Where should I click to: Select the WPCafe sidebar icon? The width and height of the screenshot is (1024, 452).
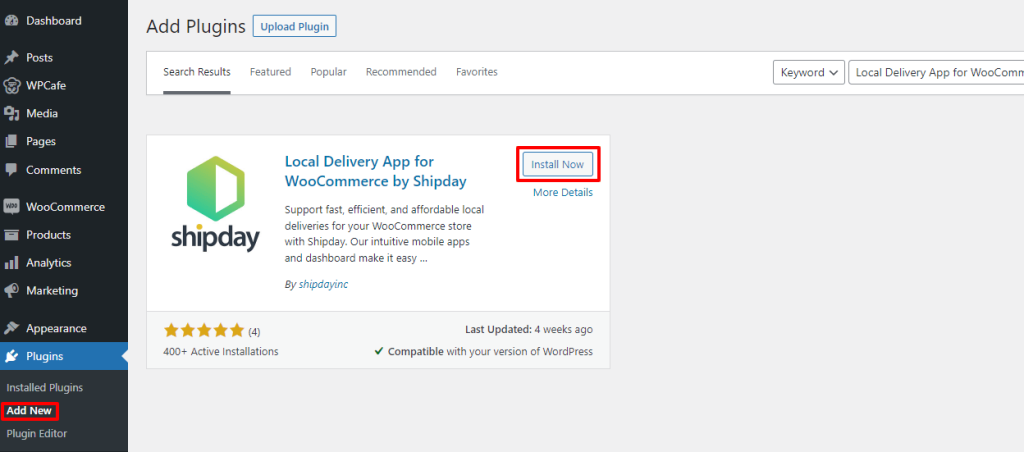[11, 86]
